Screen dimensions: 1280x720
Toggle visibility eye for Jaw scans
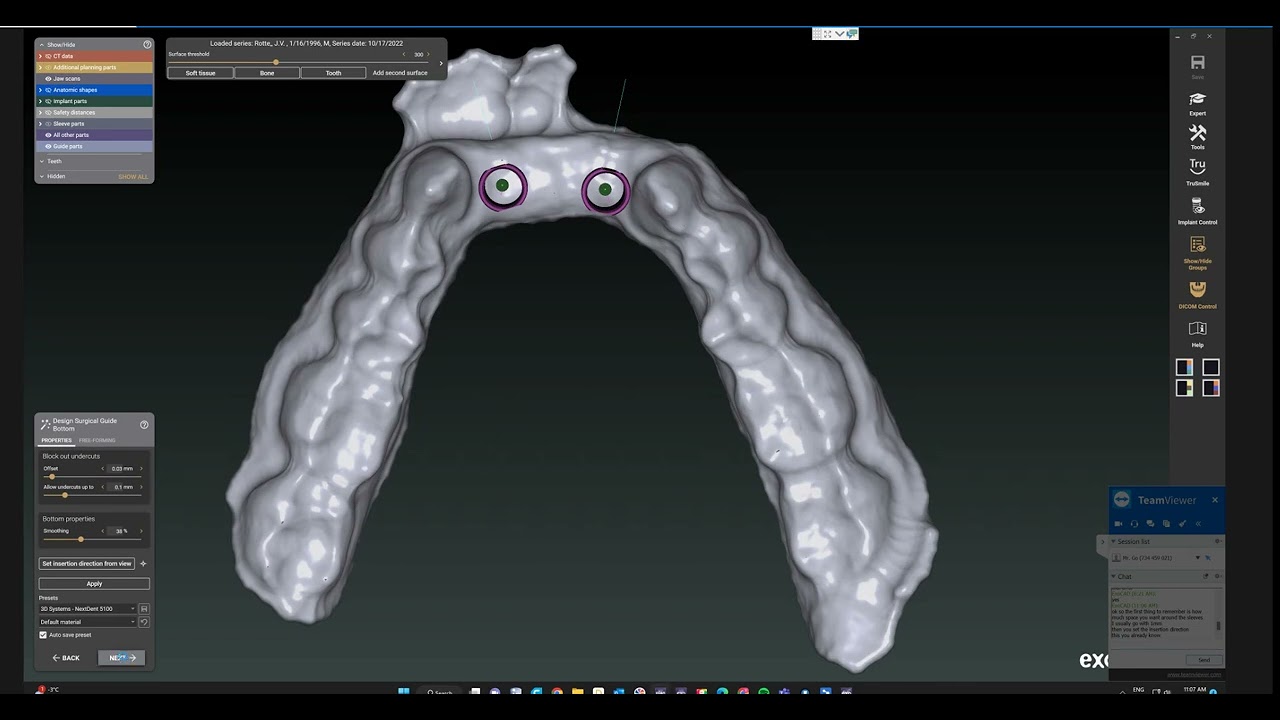pyautogui.click(x=48, y=79)
